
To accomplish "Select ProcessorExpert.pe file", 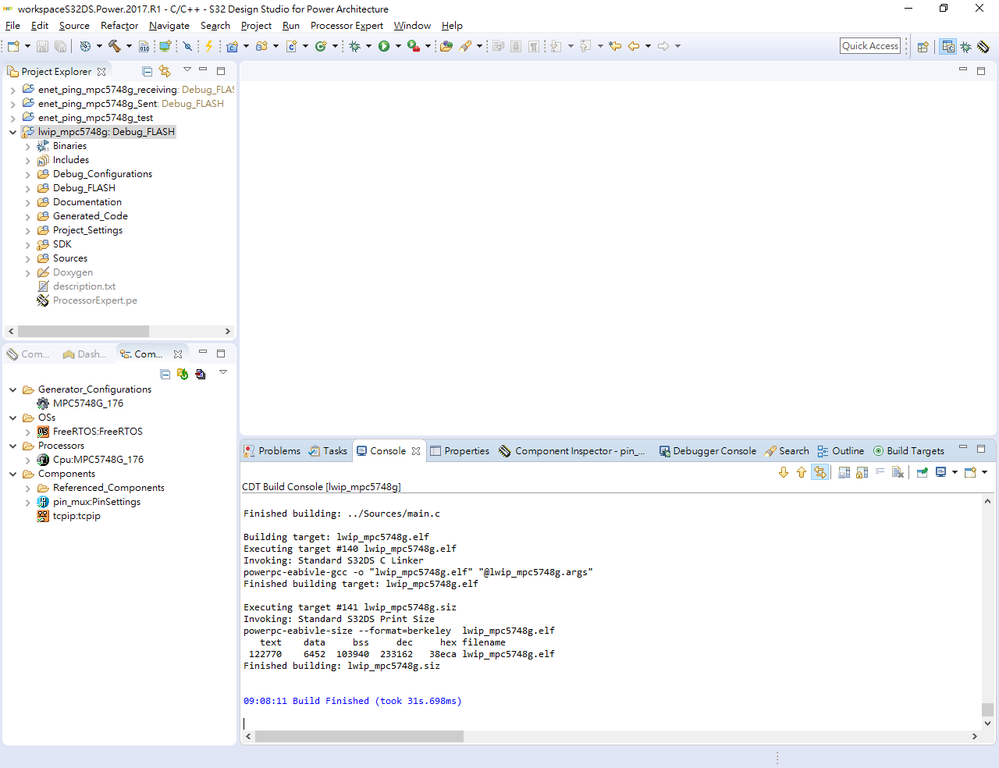I will 87,301.
